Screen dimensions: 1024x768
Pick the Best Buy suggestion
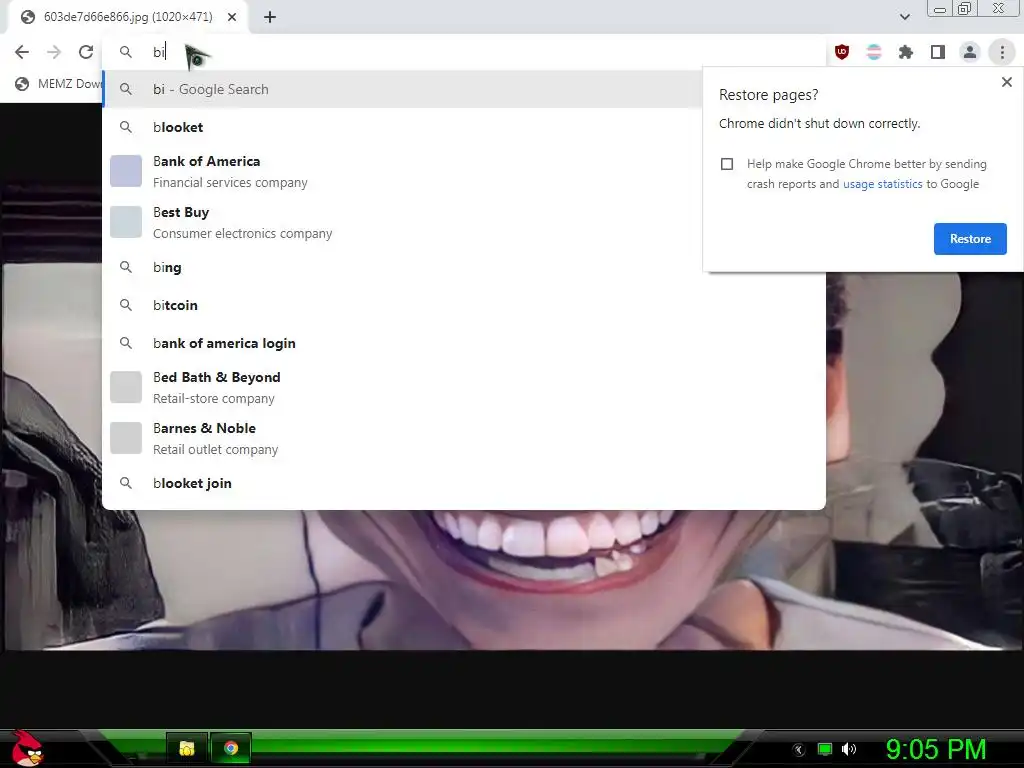(402, 222)
